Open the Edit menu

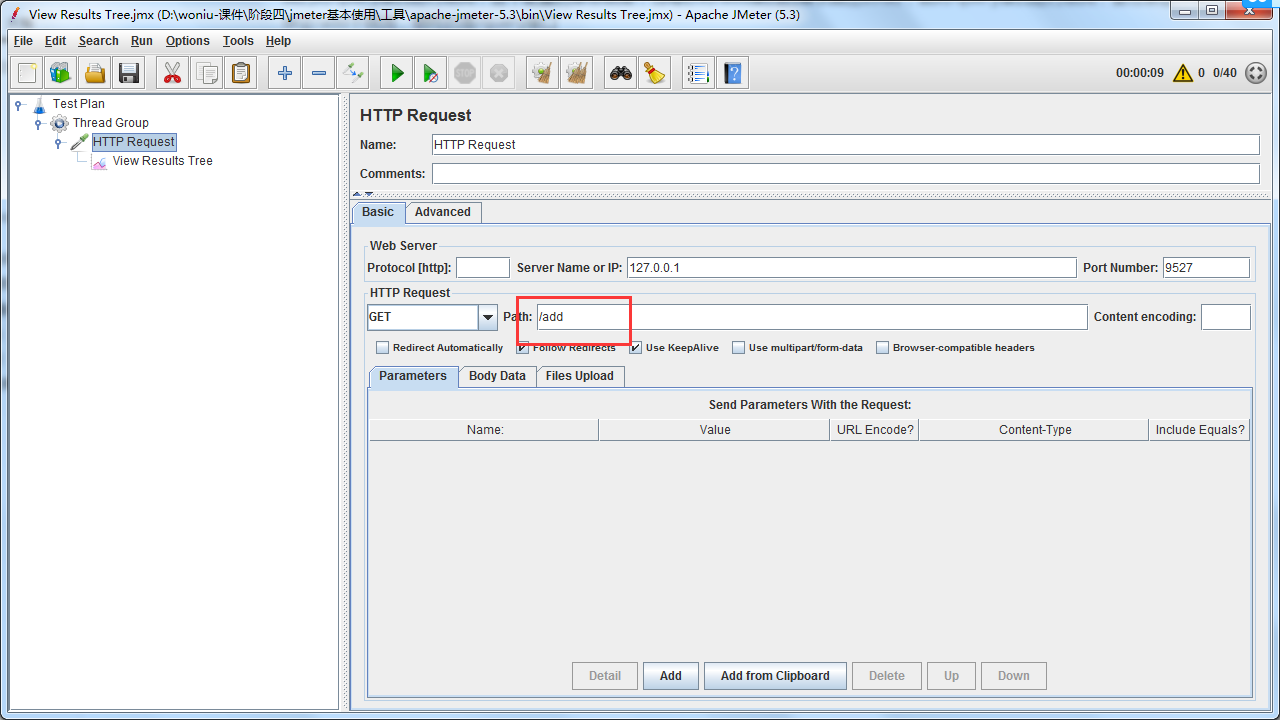click(55, 41)
